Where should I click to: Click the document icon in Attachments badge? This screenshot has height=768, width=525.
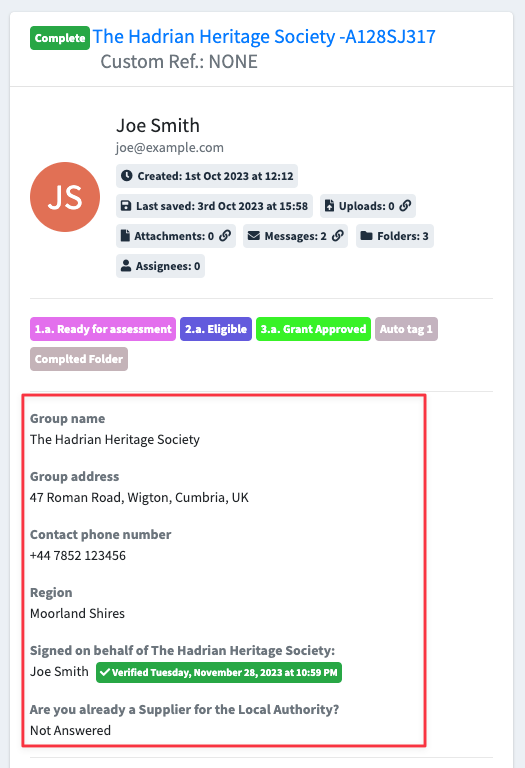click(125, 236)
